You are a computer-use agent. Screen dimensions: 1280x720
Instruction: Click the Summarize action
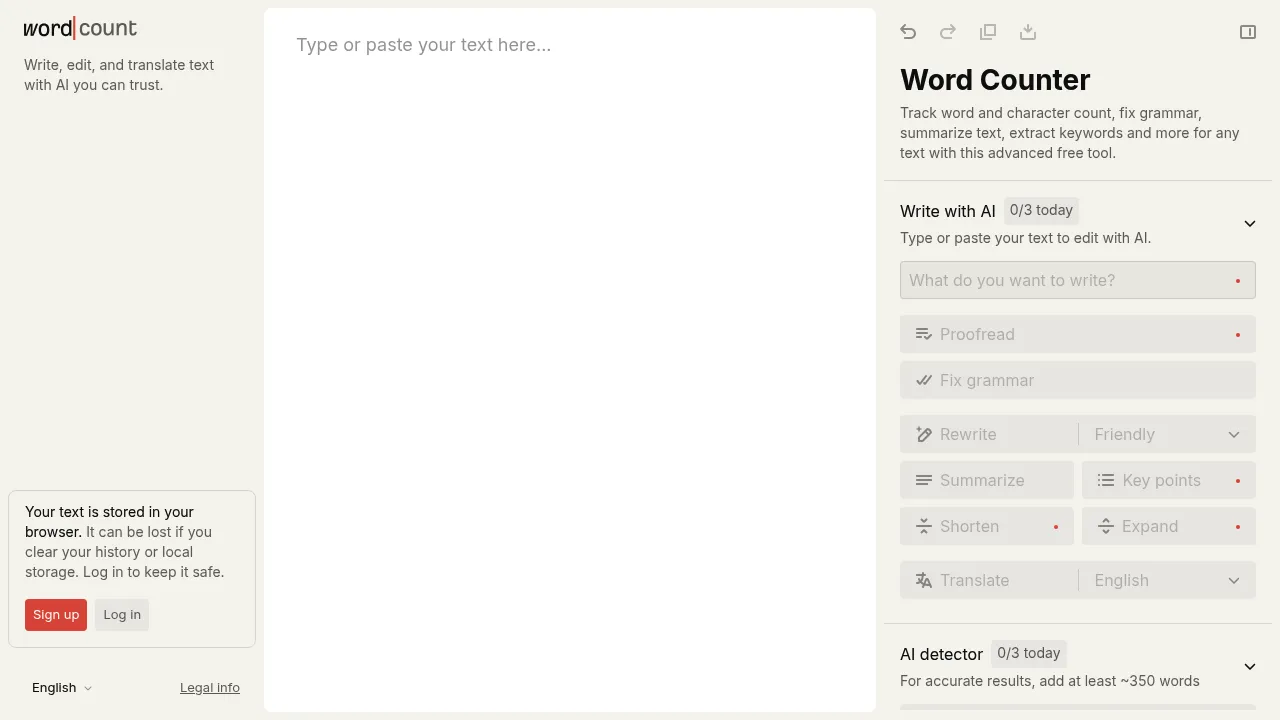(x=981, y=480)
